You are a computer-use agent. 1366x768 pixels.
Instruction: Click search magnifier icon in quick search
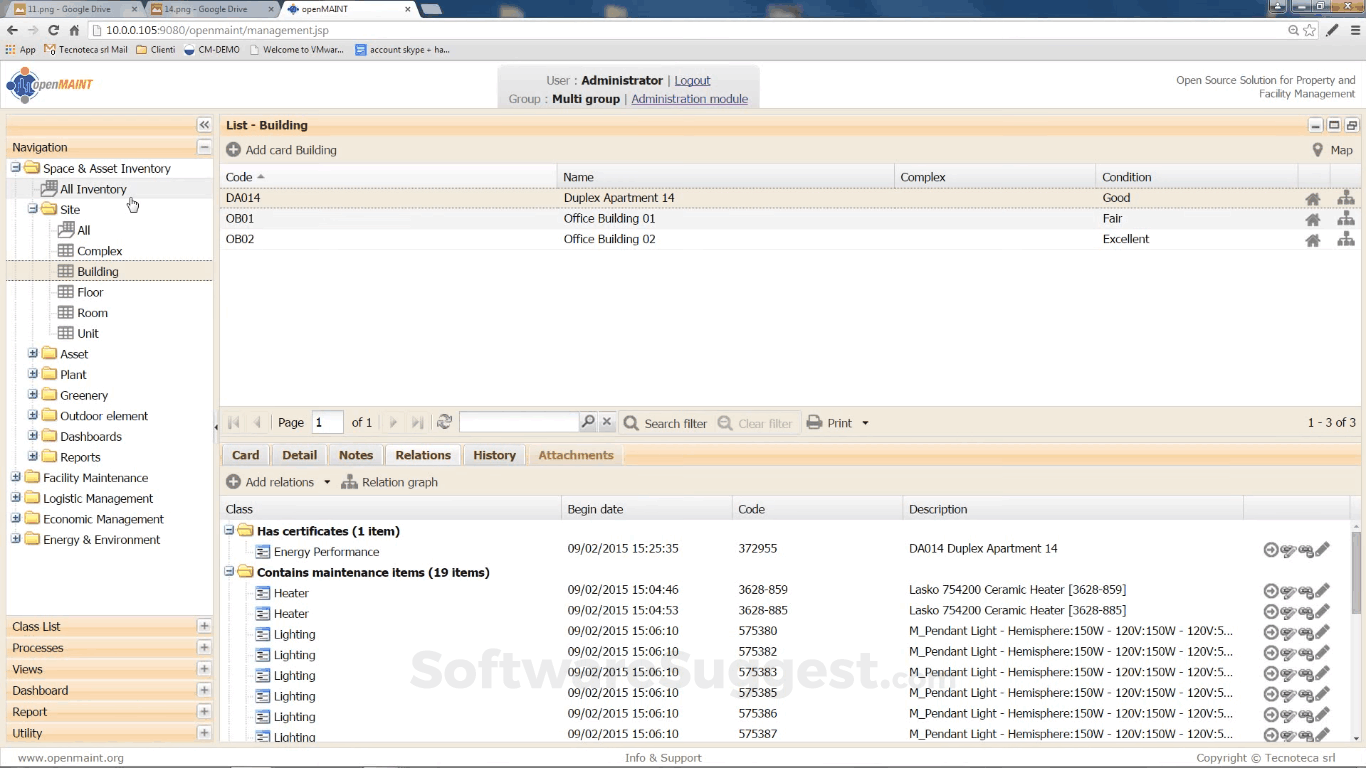[x=588, y=423]
